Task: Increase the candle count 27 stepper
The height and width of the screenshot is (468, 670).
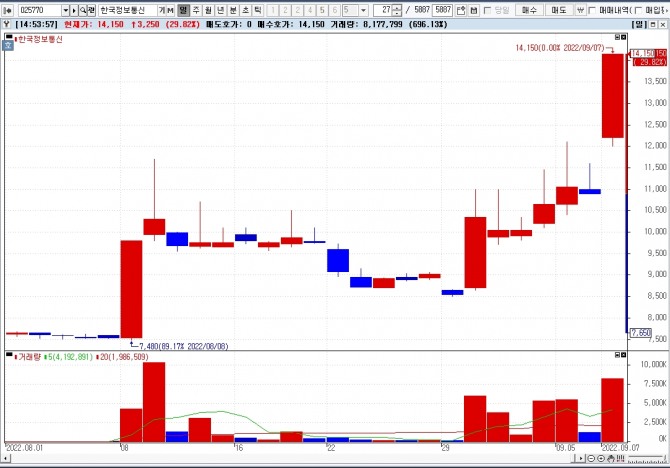Action: click(397, 8)
